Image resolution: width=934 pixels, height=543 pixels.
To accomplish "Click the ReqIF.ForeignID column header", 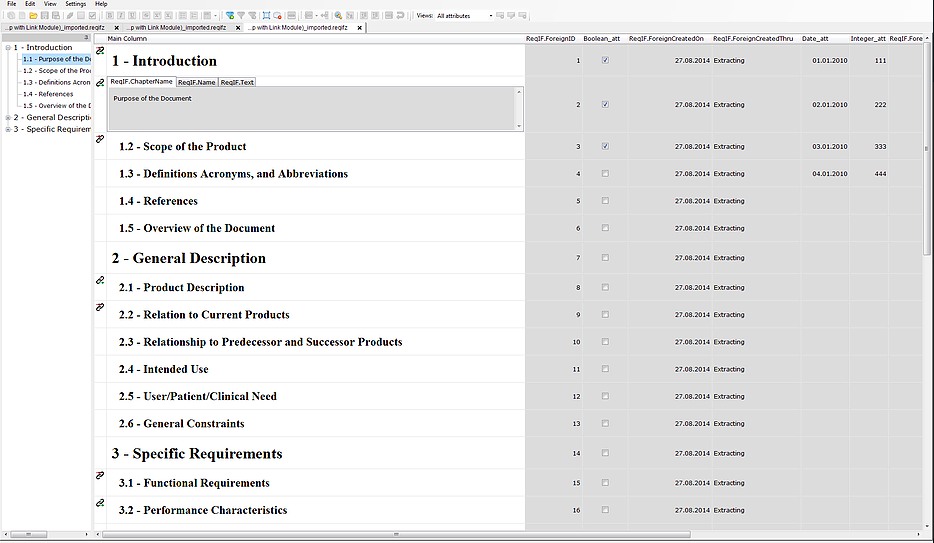I will click(x=550, y=38).
